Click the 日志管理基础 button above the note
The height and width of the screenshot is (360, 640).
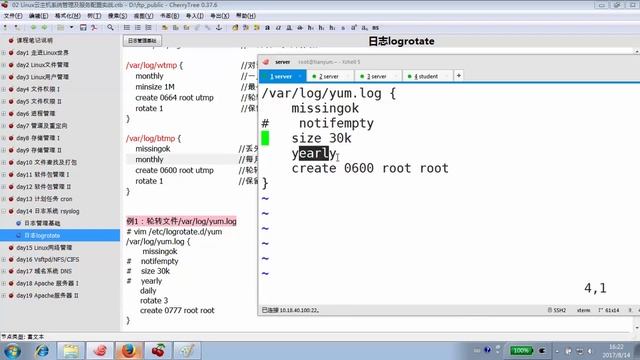pyautogui.click(x=142, y=41)
